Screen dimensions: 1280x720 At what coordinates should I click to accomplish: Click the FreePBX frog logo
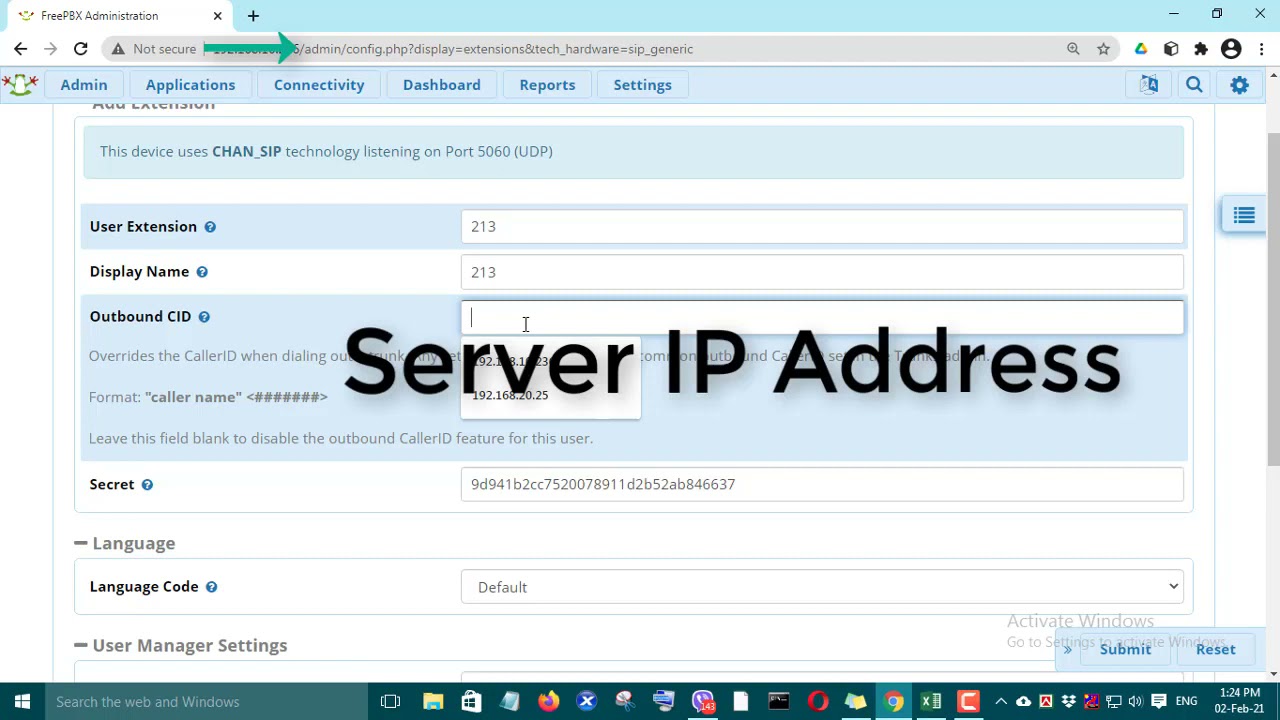(x=20, y=85)
